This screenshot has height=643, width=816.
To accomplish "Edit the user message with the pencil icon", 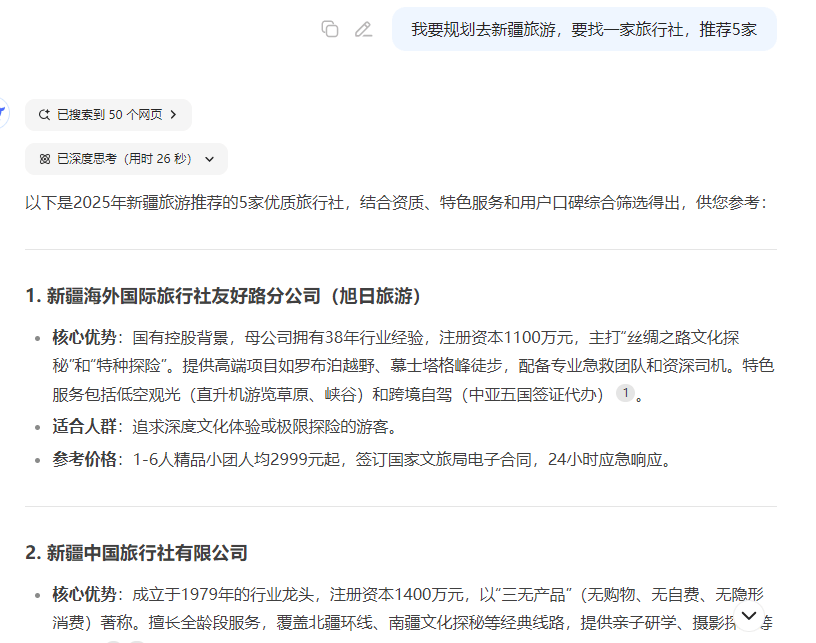I will [363, 29].
